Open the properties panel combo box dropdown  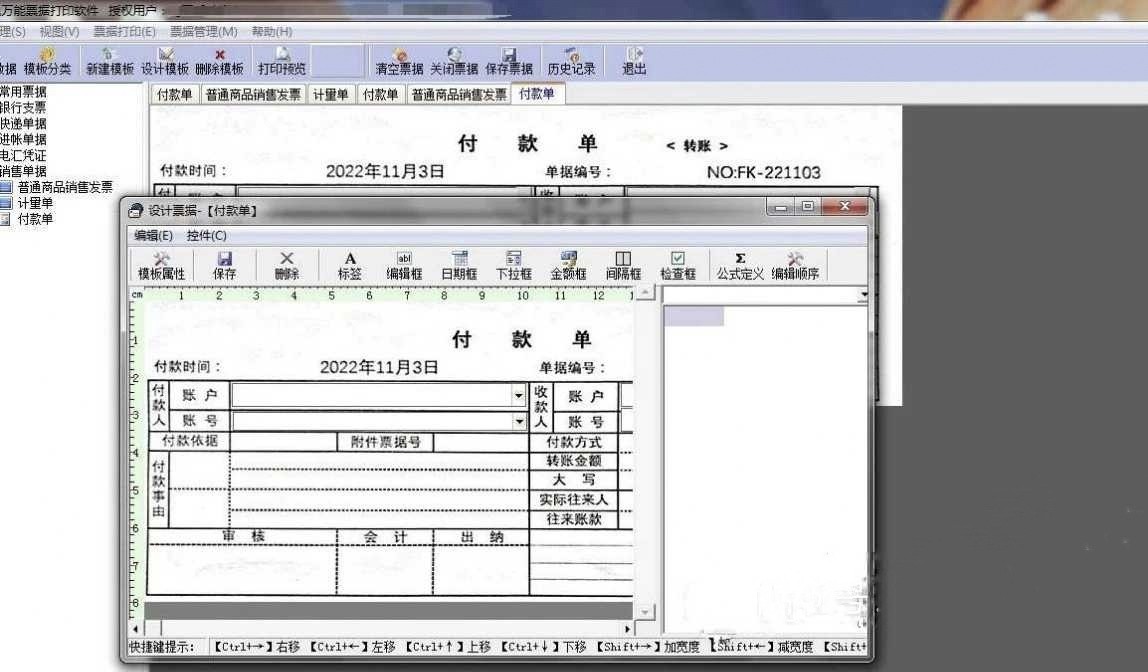[x=863, y=295]
